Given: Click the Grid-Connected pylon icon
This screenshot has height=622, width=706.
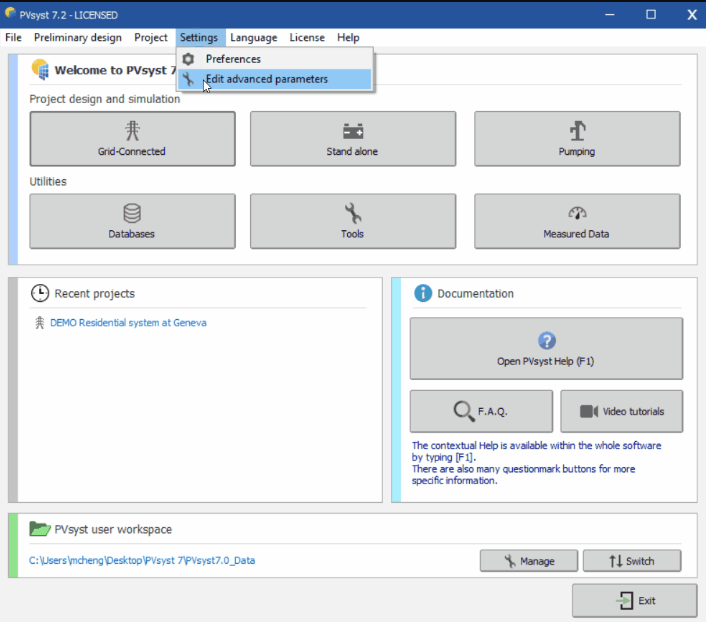Looking at the screenshot, I should coord(132,131).
